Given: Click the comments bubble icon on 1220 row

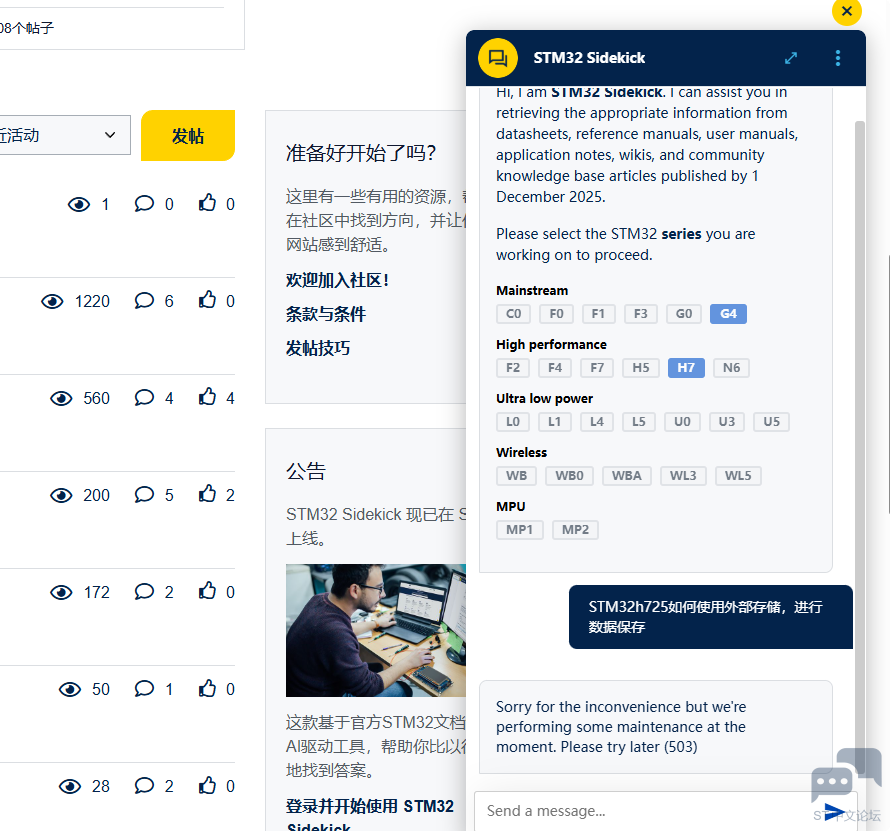Looking at the screenshot, I should [x=144, y=300].
